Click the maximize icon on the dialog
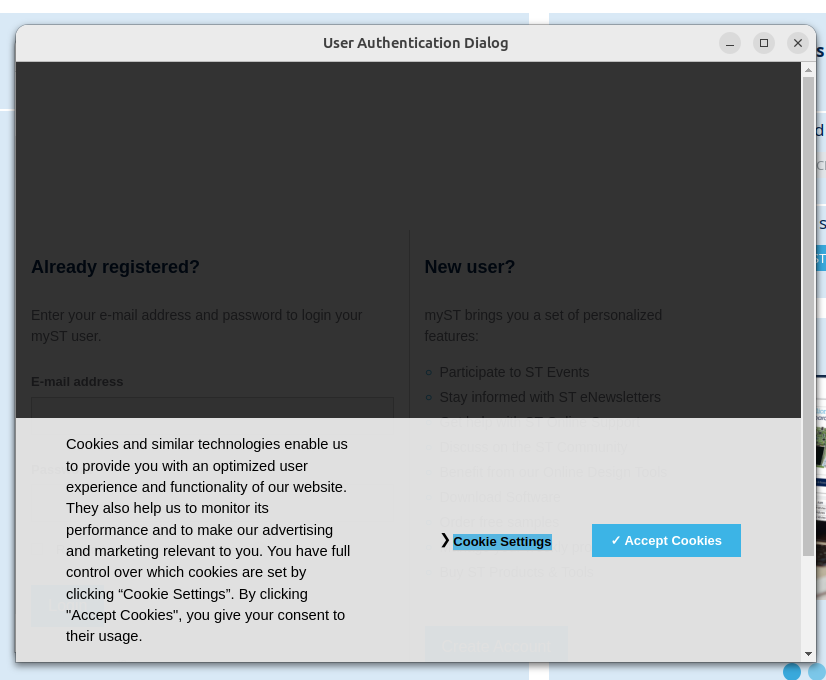The height and width of the screenshot is (680, 826). 764,43
